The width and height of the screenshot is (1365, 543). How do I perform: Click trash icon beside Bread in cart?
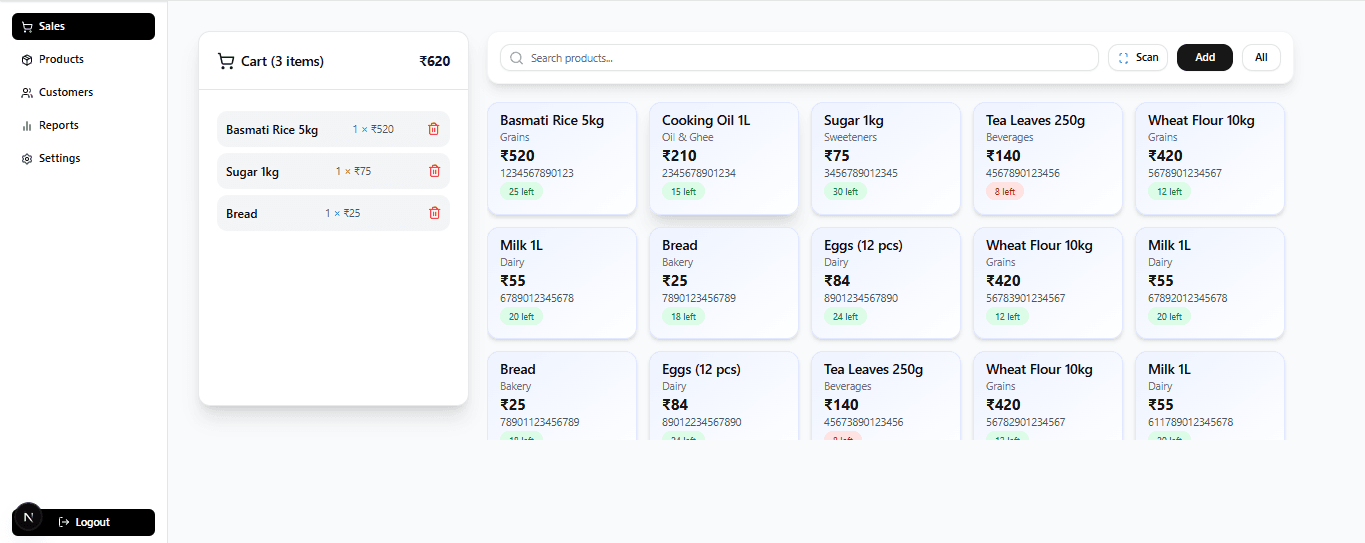[x=434, y=213]
